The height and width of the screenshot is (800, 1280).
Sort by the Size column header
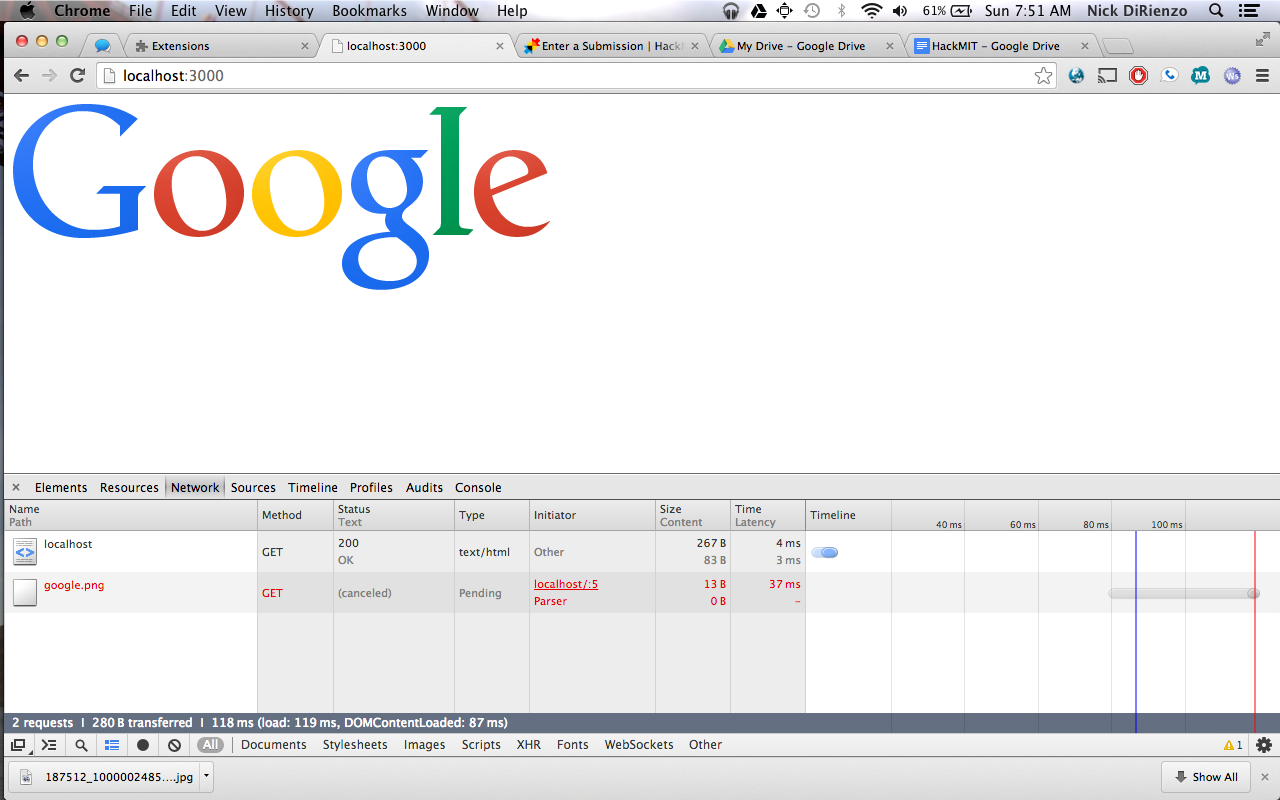pyautogui.click(x=693, y=515)
